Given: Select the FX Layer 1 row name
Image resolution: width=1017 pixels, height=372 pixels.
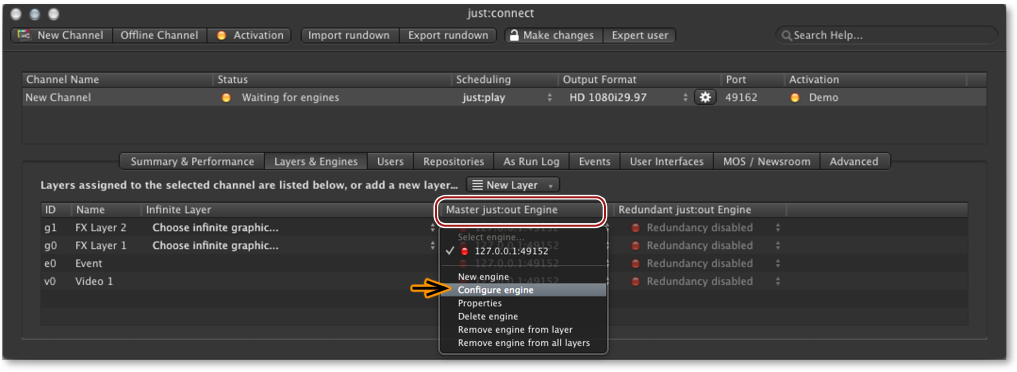Looking at the screenshot, I should (101, 246).
